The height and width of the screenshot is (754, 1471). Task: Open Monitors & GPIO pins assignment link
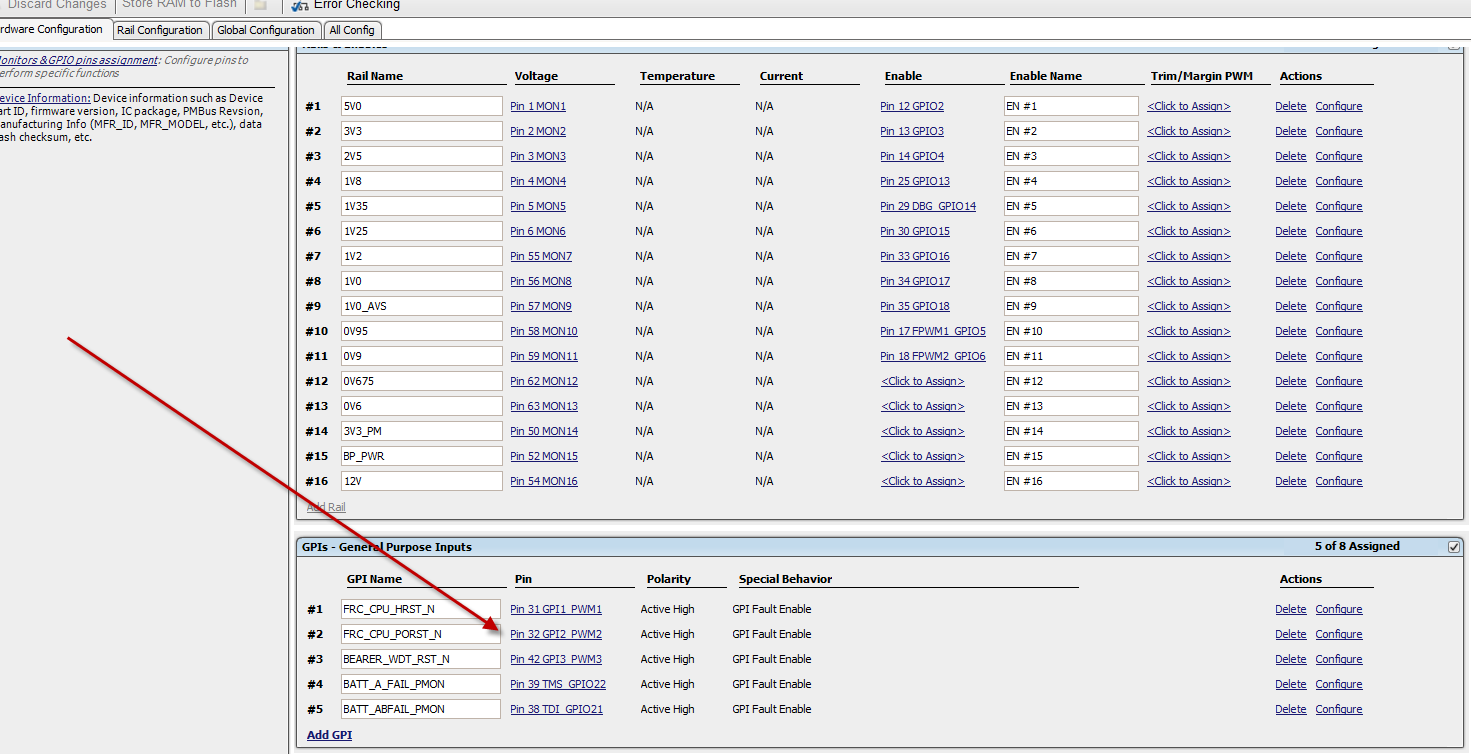[x=78, y=60]
